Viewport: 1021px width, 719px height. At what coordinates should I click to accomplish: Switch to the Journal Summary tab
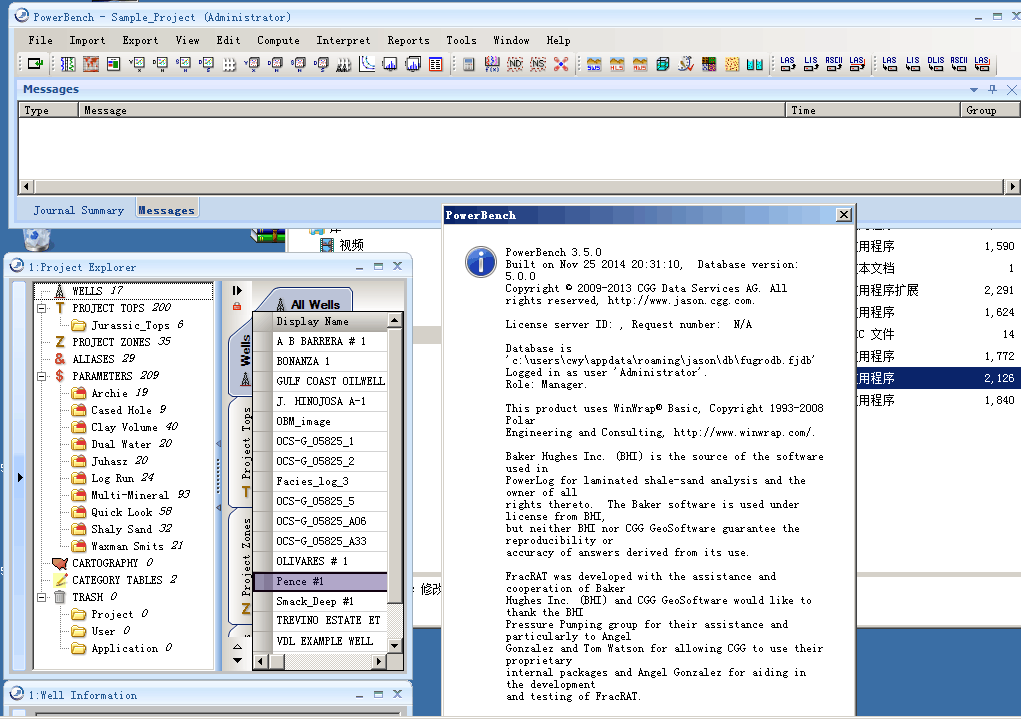pyautogui.click(x=79, y=210)
